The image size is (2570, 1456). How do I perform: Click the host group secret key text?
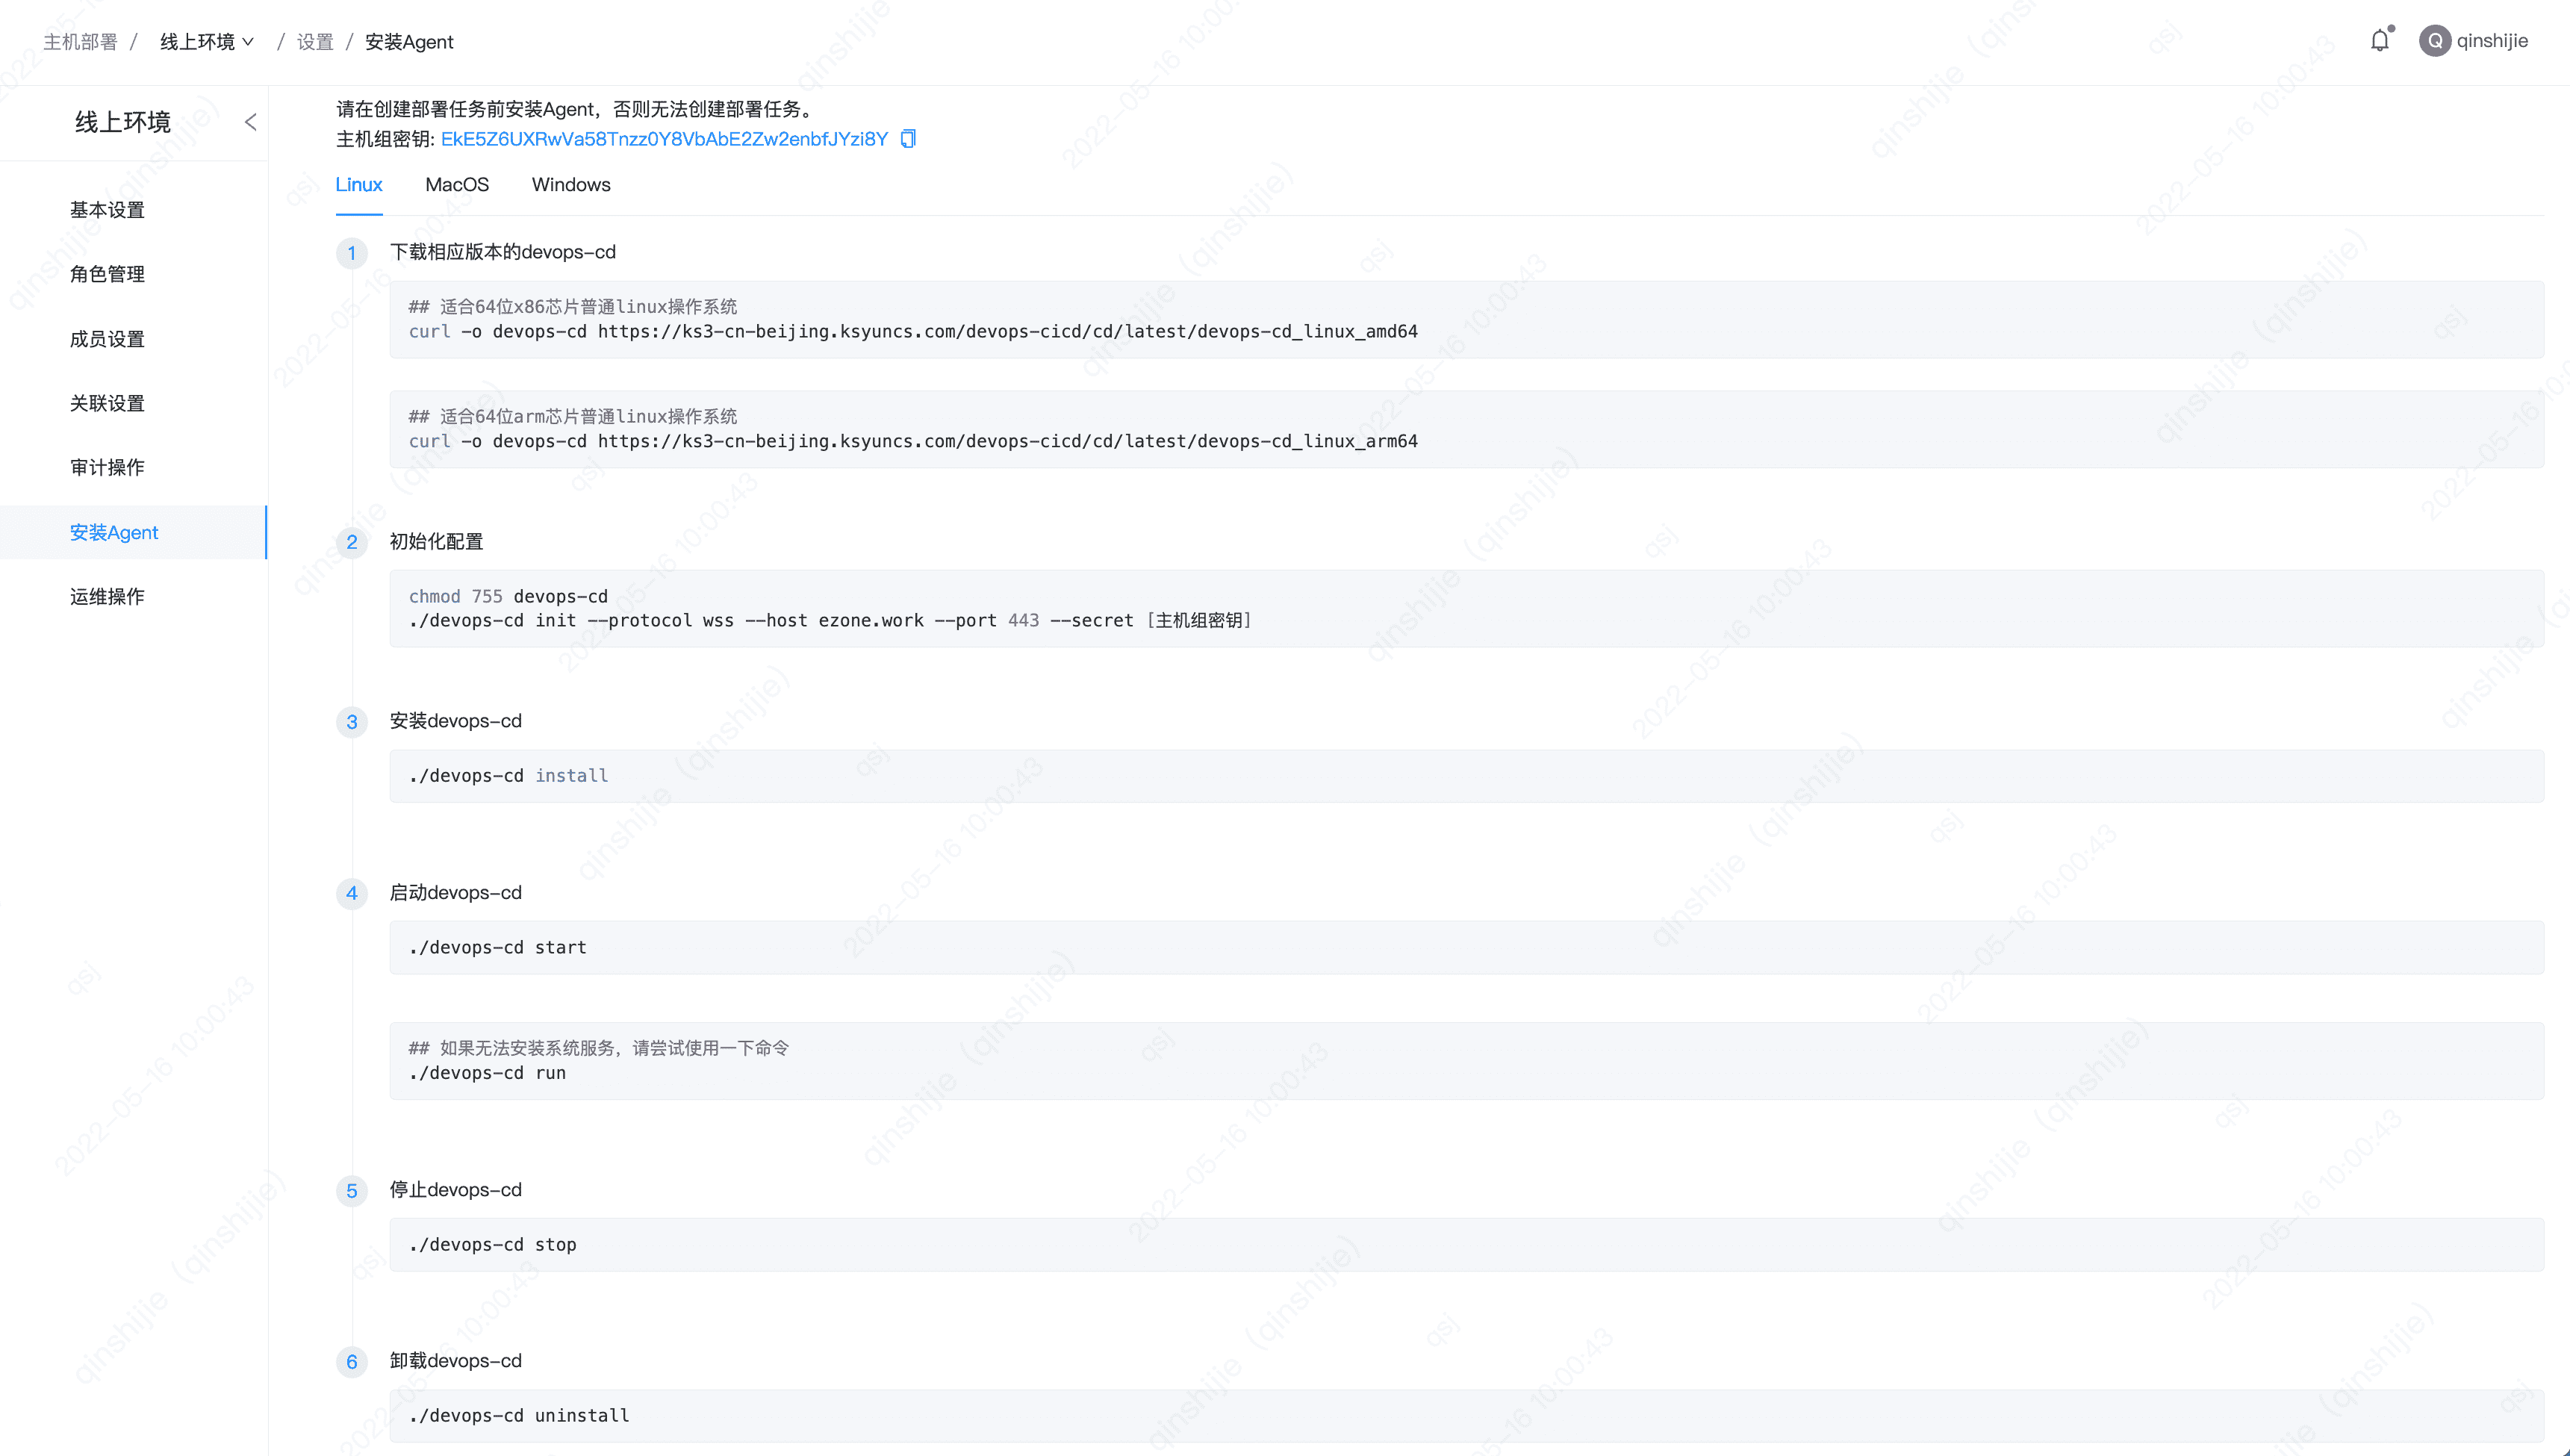(x=664, y=139)
